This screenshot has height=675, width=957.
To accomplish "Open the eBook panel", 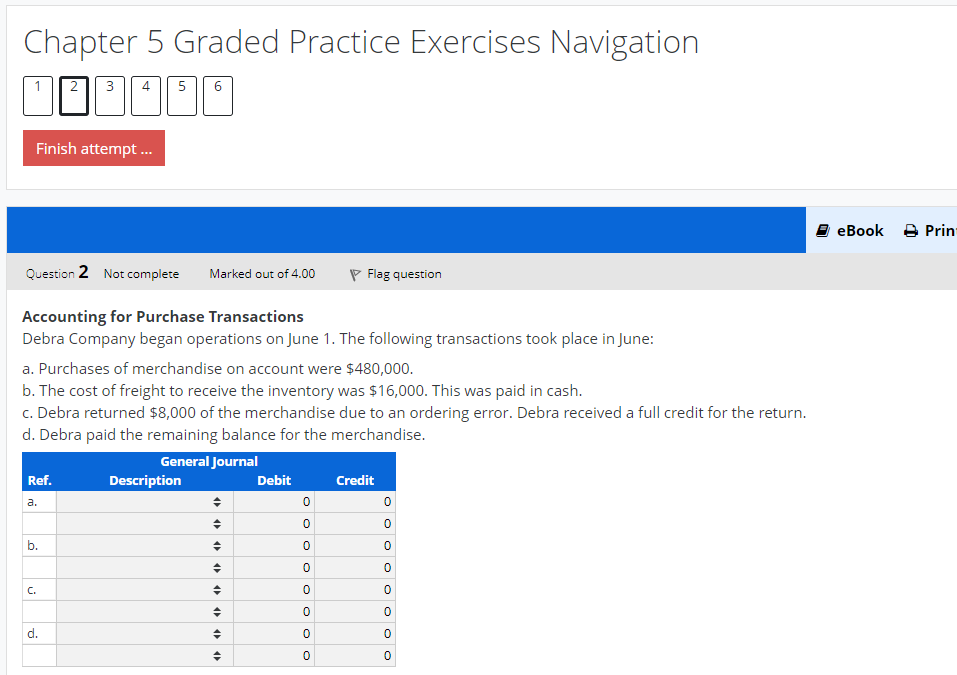I will (849, 230).
